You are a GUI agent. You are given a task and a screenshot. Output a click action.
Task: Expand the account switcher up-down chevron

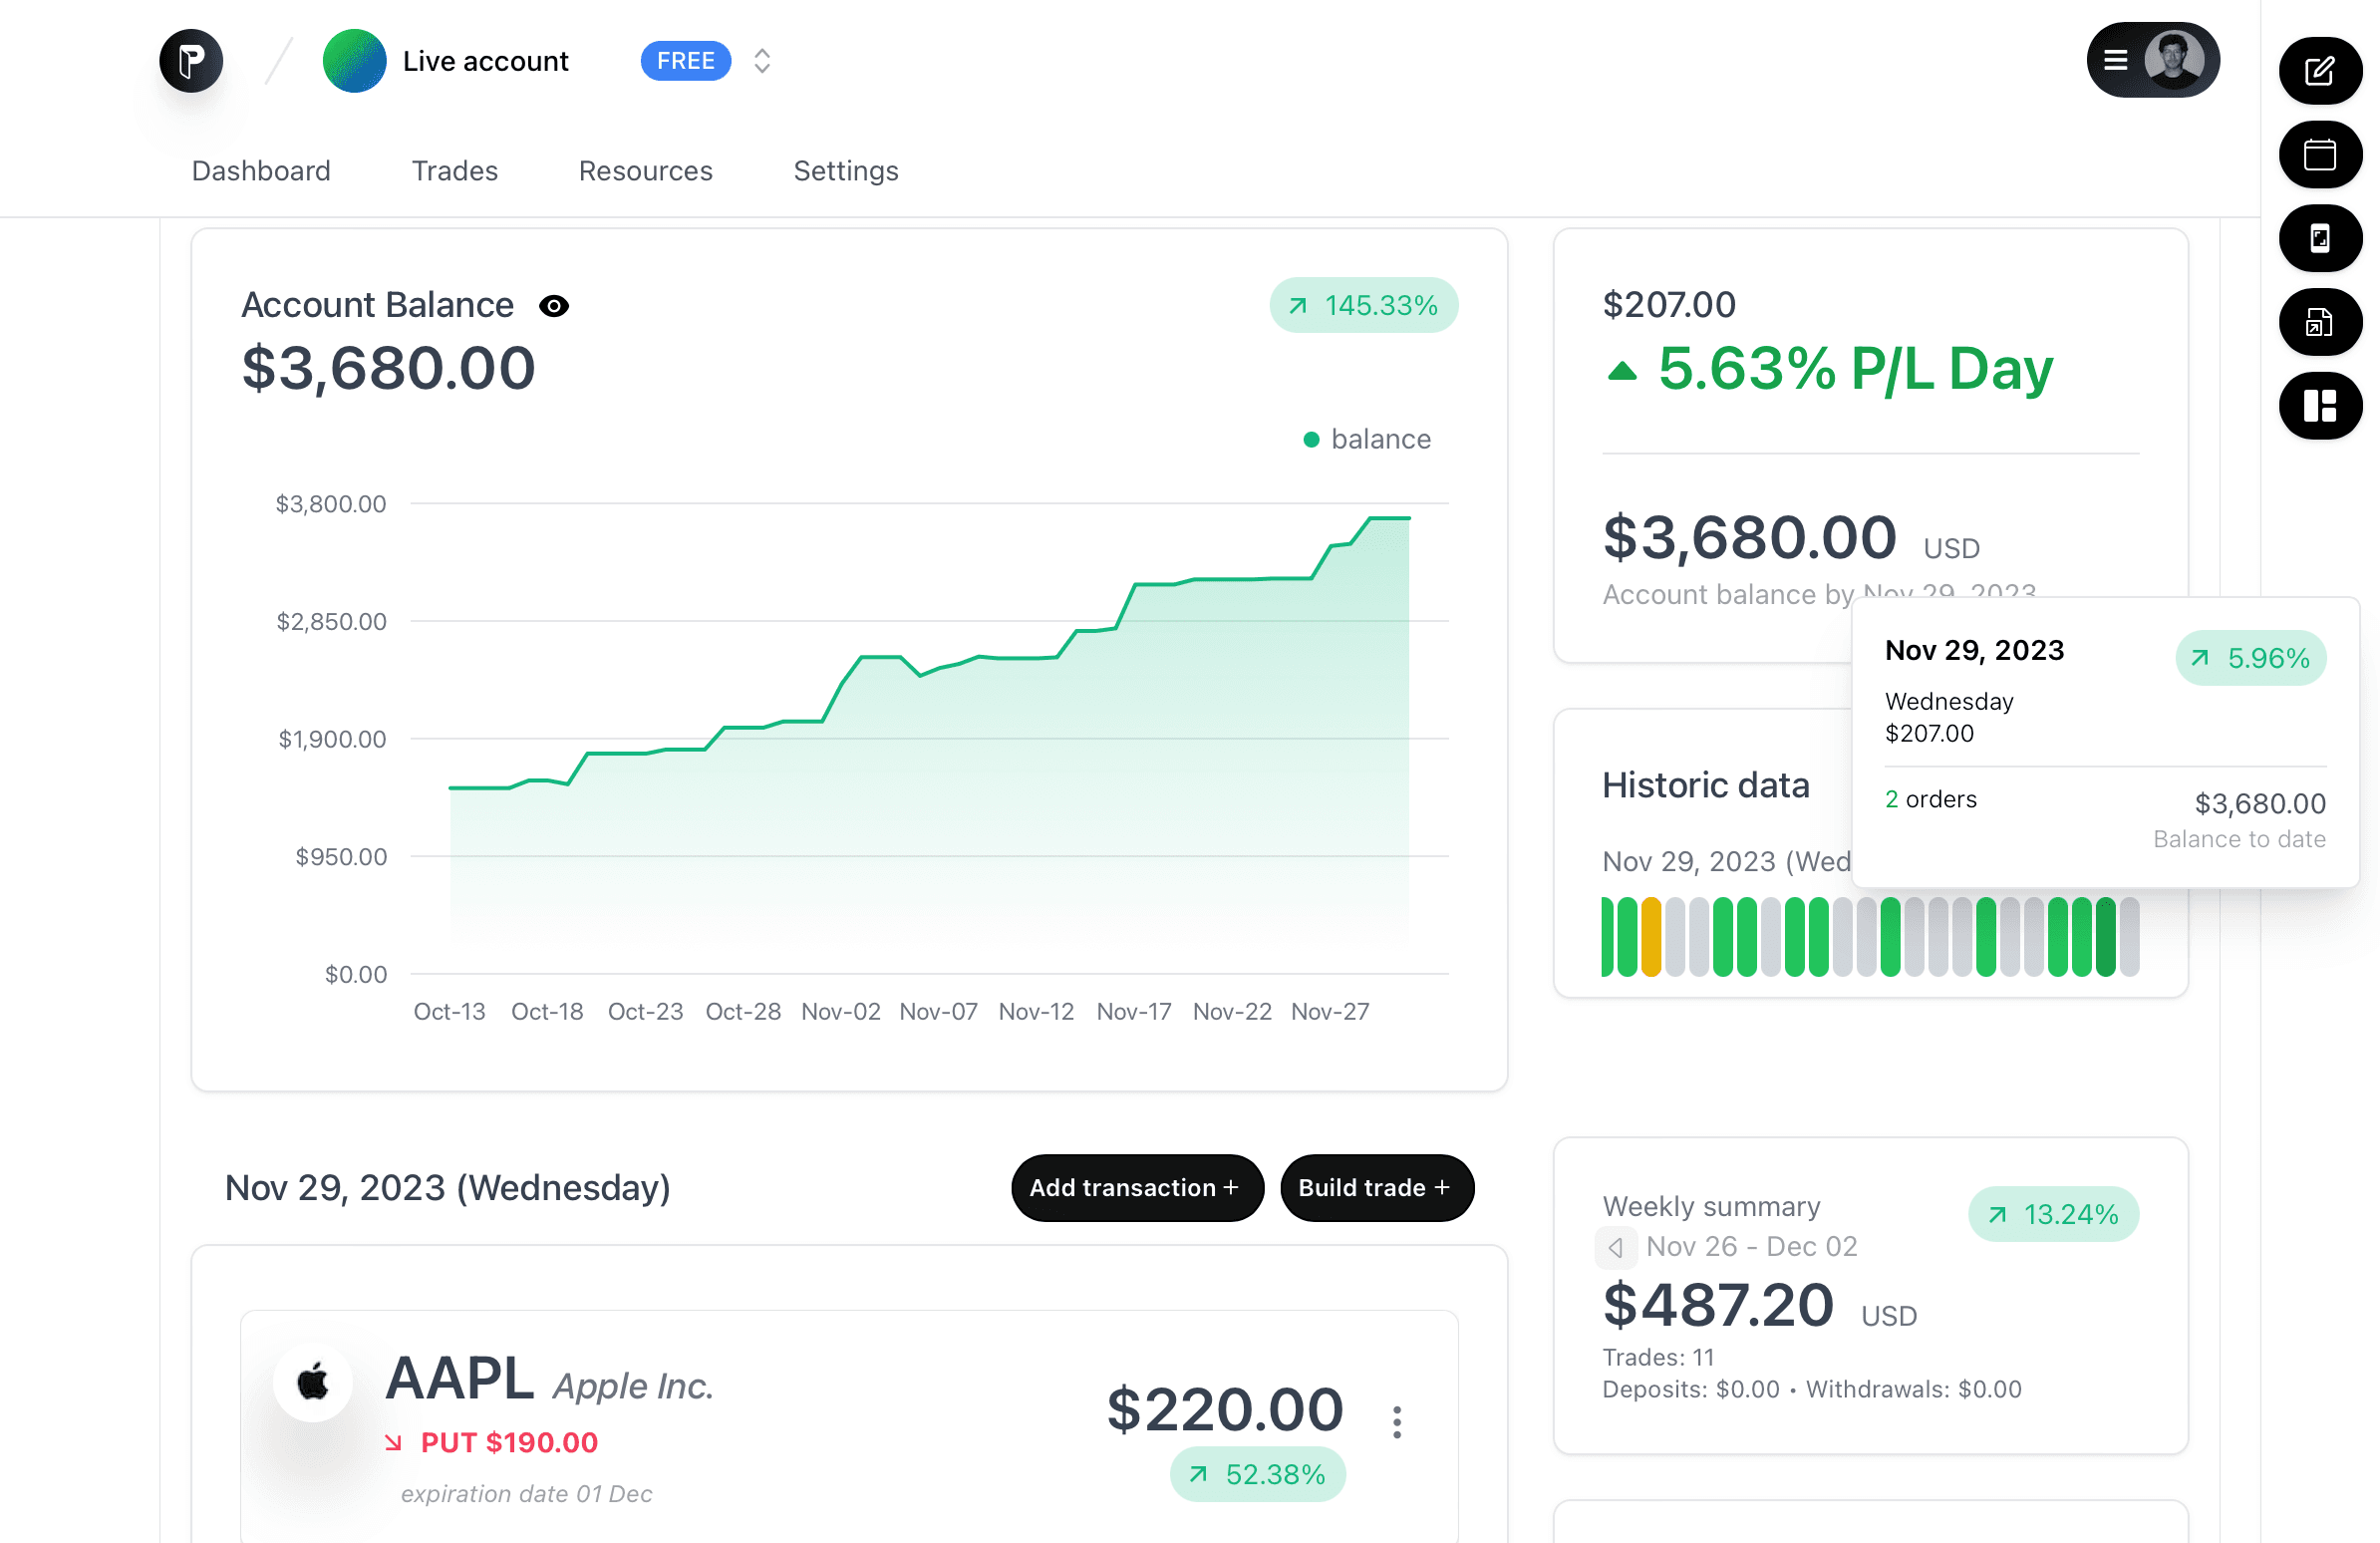762,61
